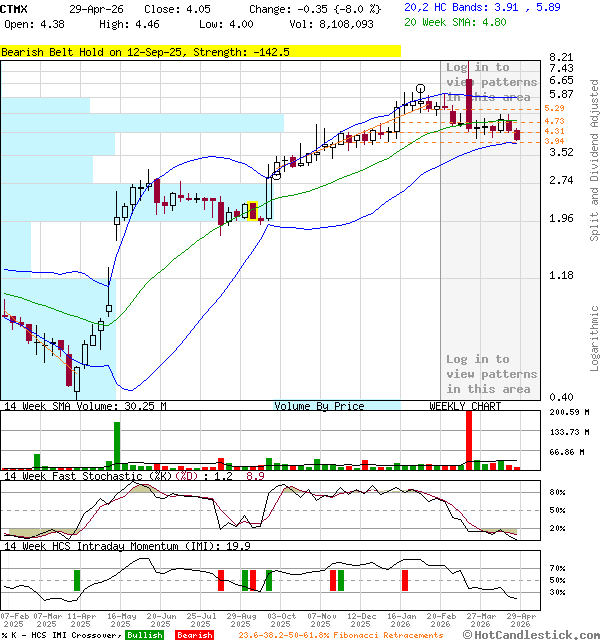The image size is (600, 640).
Task: Click the lower 'Log in to view patterns' text
Action: click(x=490, y=373)
